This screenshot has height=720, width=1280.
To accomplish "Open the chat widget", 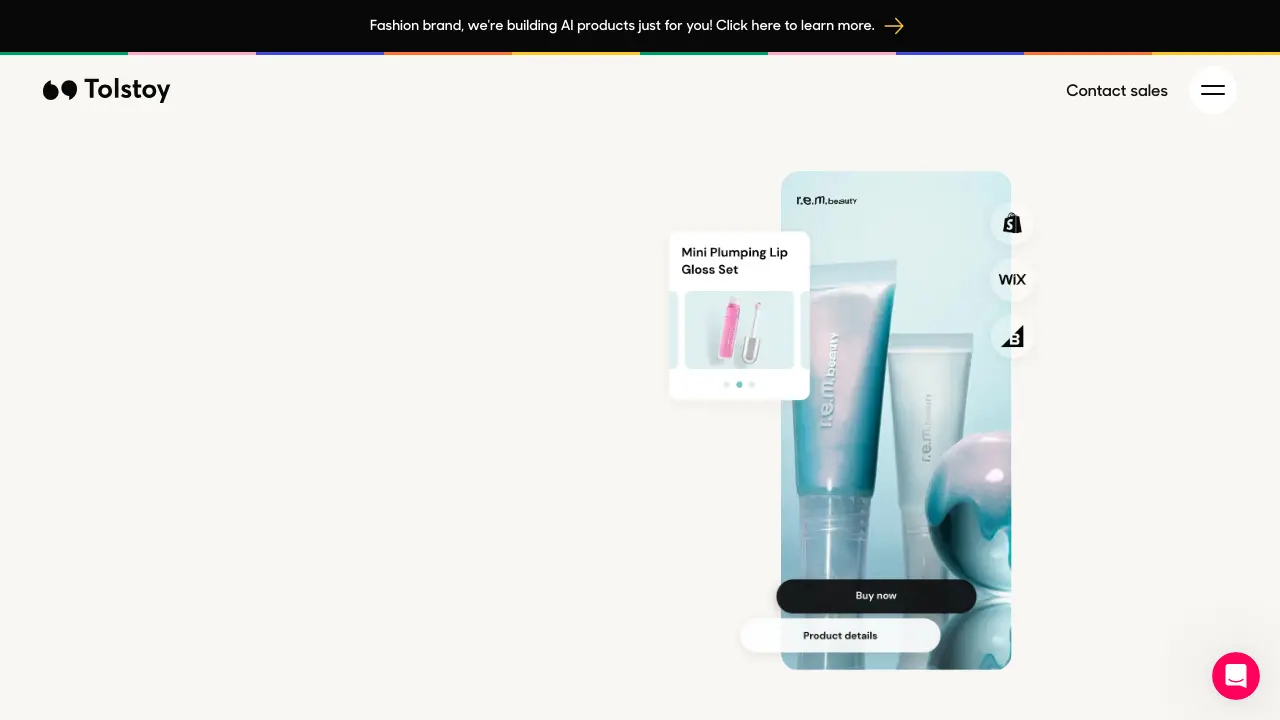I will click(1236, 676).
